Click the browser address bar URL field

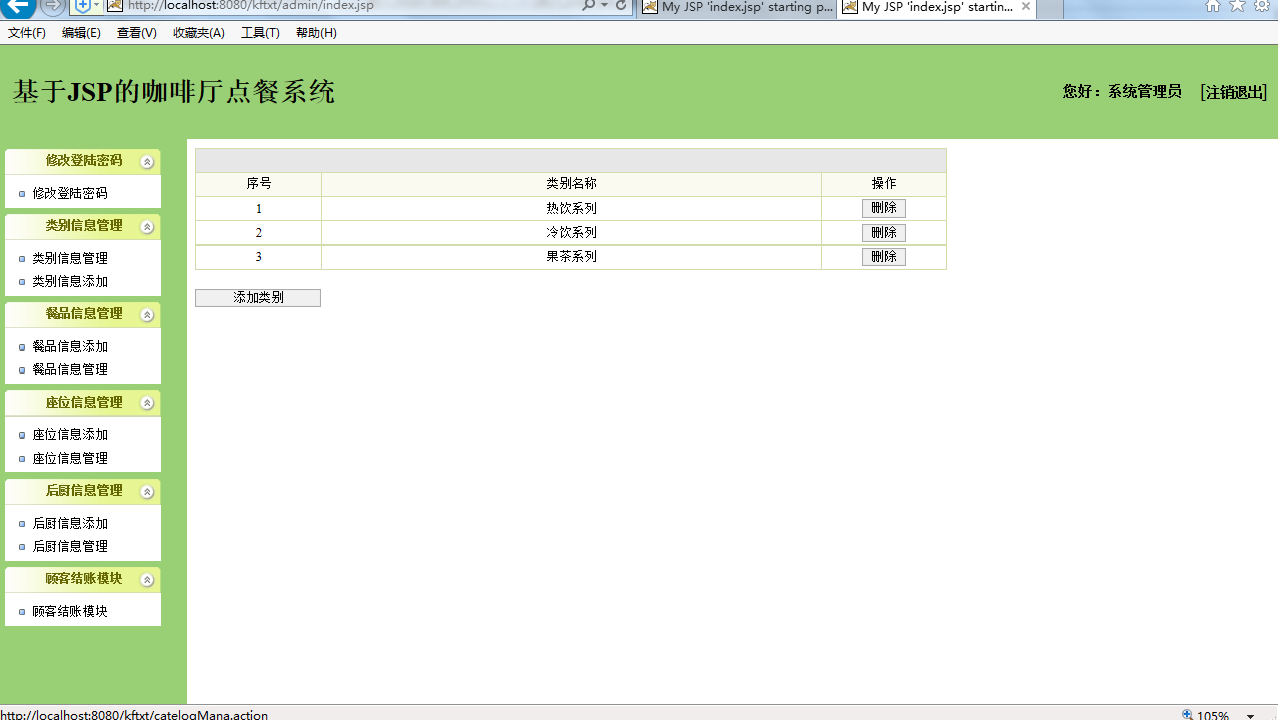click(x=340, y=6)
